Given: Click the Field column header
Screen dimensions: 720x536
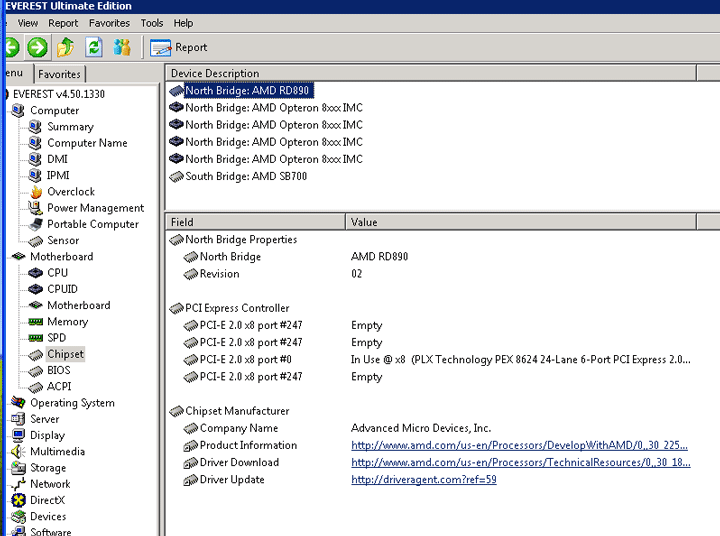Looking at the screenshot, I should pyautogui.click(x=255, y=222).
